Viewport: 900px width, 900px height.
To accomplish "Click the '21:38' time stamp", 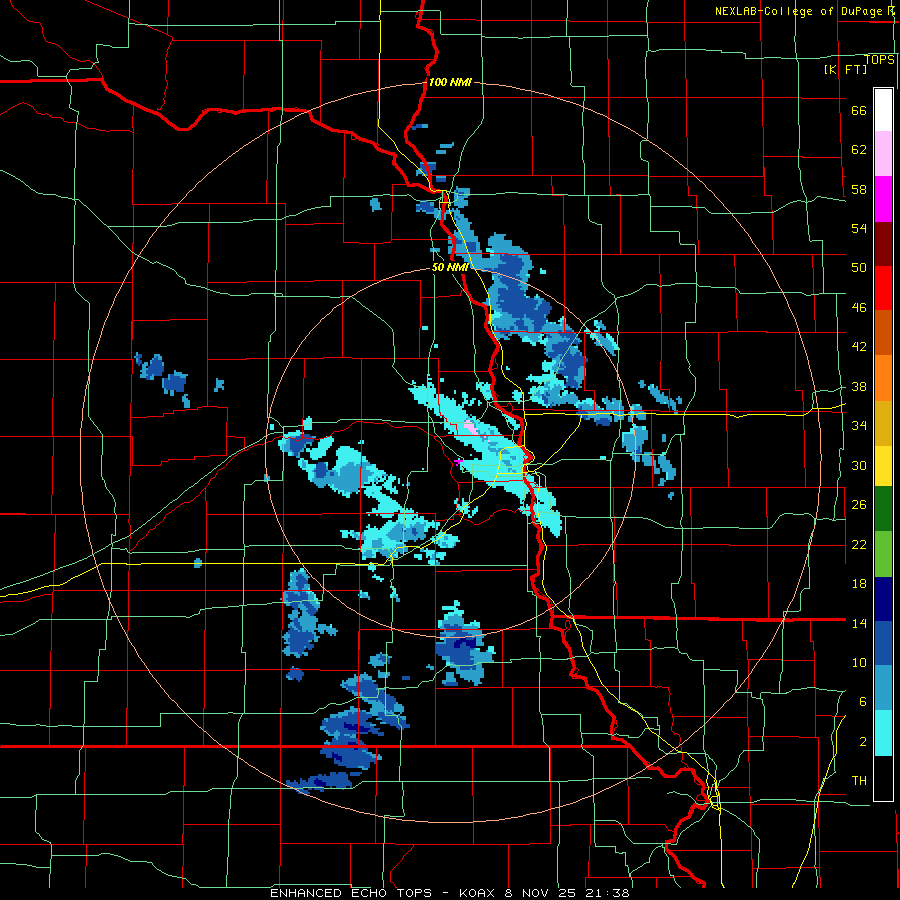I will coord(607,893).
